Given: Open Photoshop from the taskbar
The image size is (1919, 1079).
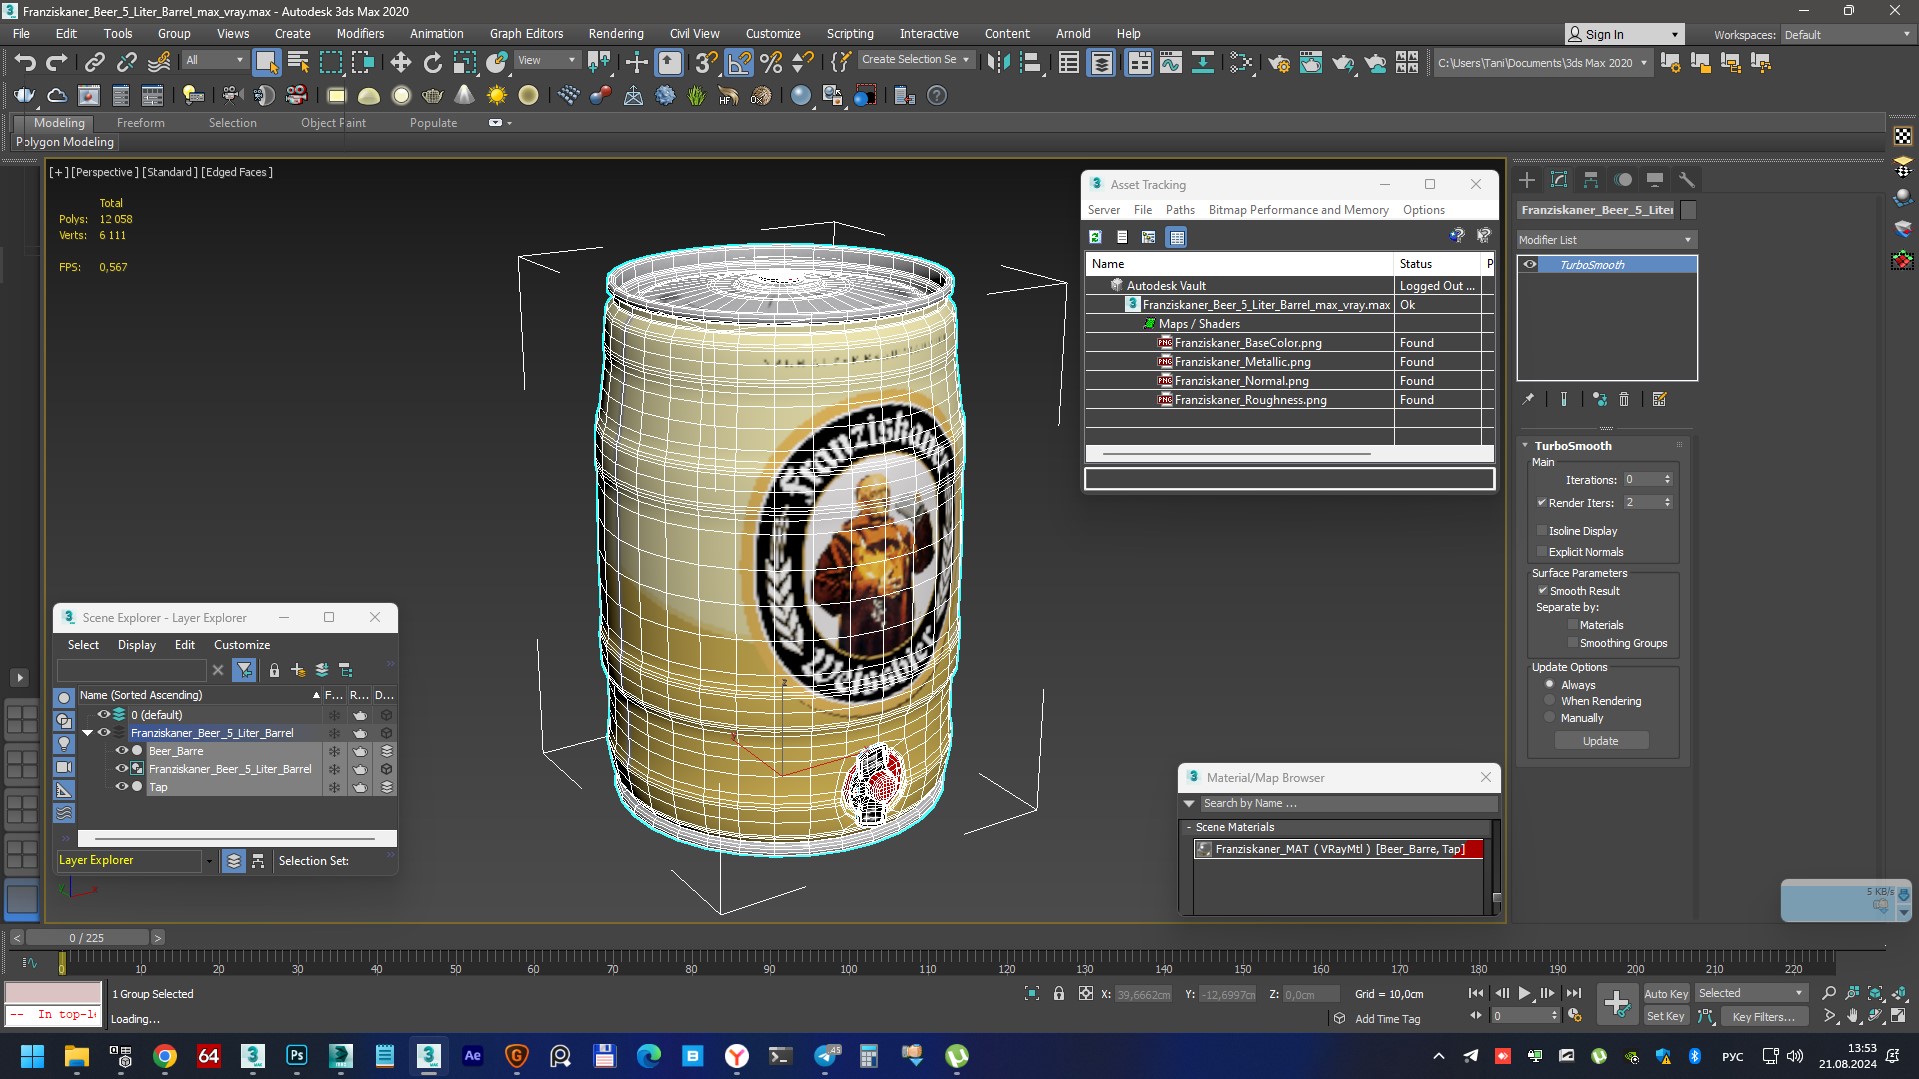Looking at the screenshot, I should click(x=297, y=1055).
